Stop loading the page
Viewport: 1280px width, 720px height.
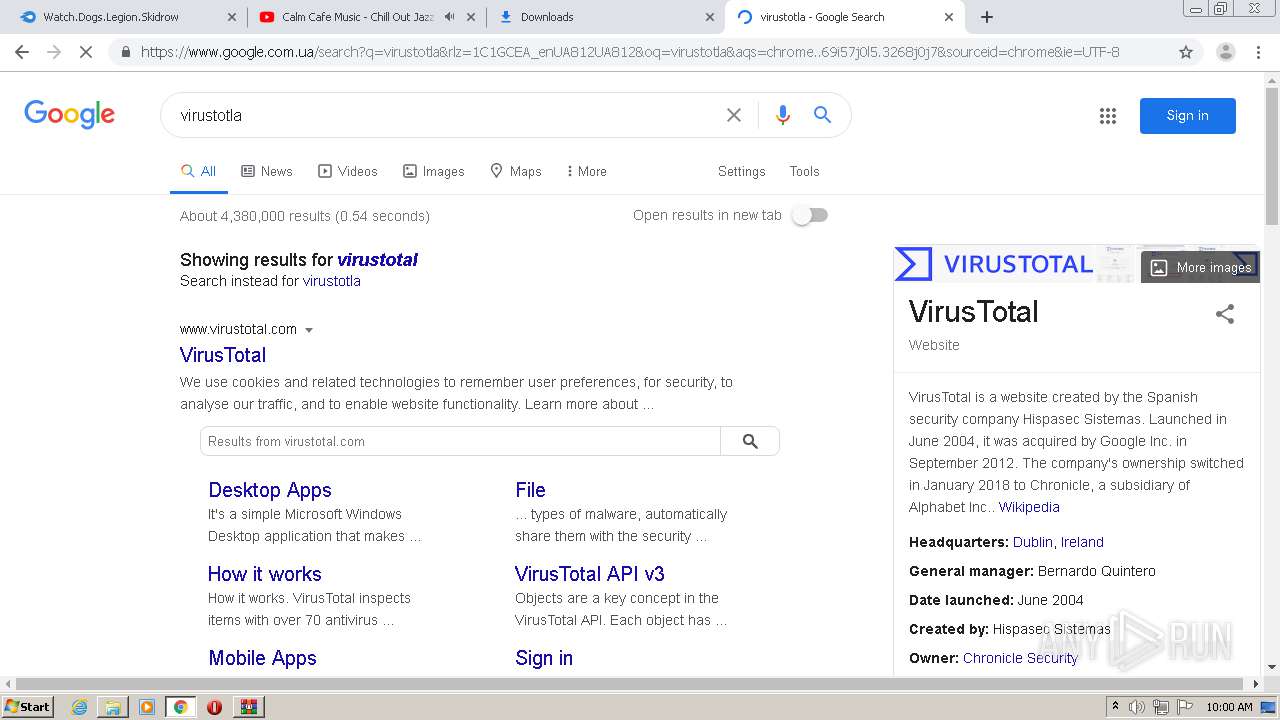(x=86, y=52)
